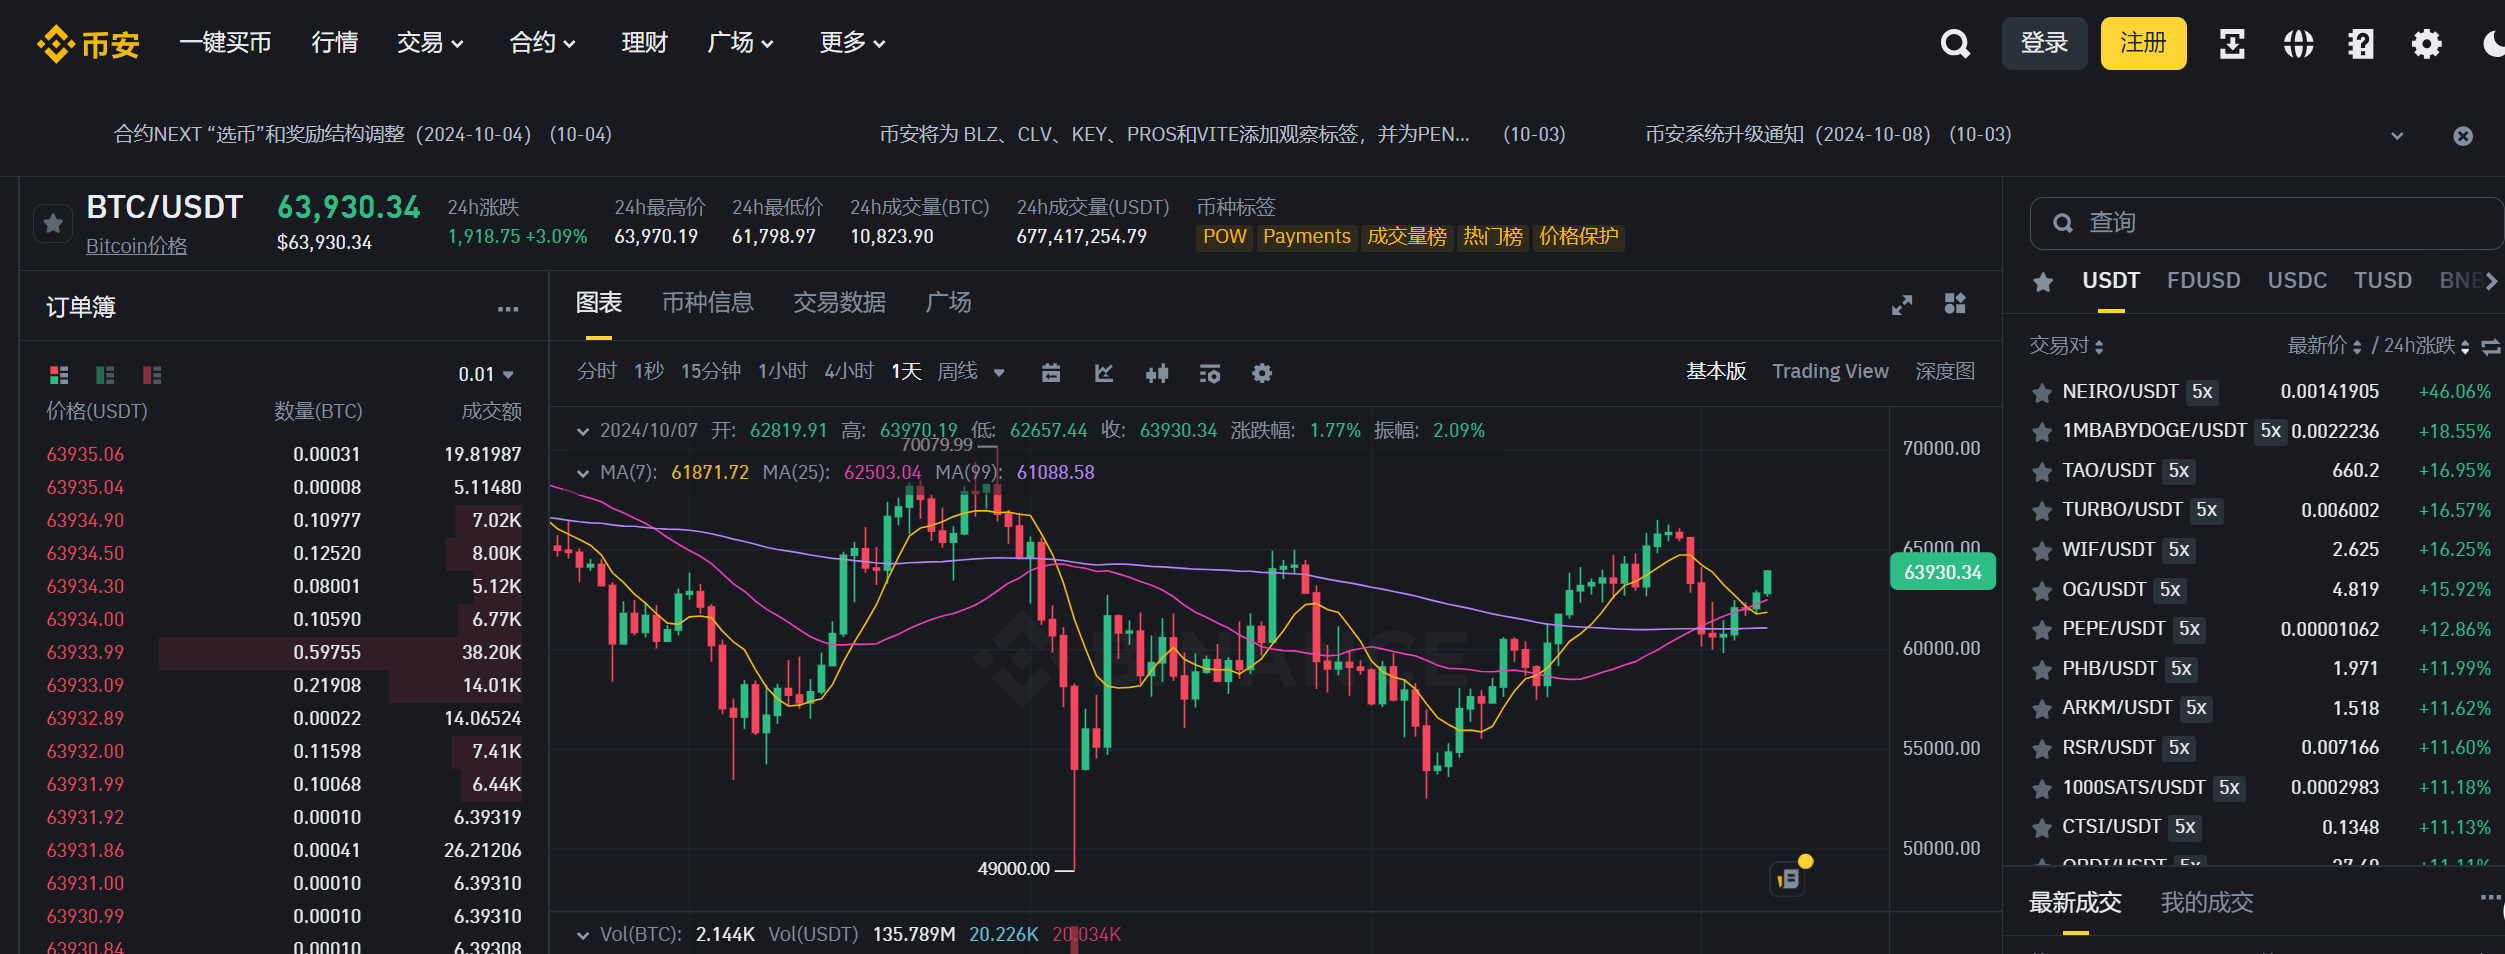Open the 0.01 price precision dropdown
2505x954 pixels.
point(486,374)
